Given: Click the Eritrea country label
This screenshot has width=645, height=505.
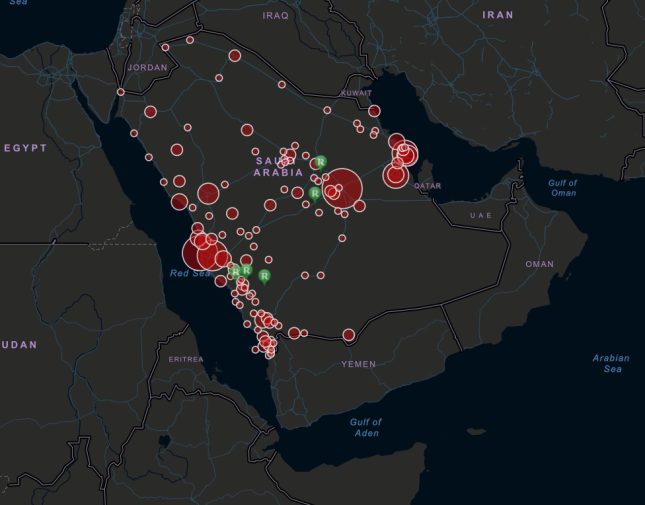Looking at the screenshot, I should pos(185,358).
